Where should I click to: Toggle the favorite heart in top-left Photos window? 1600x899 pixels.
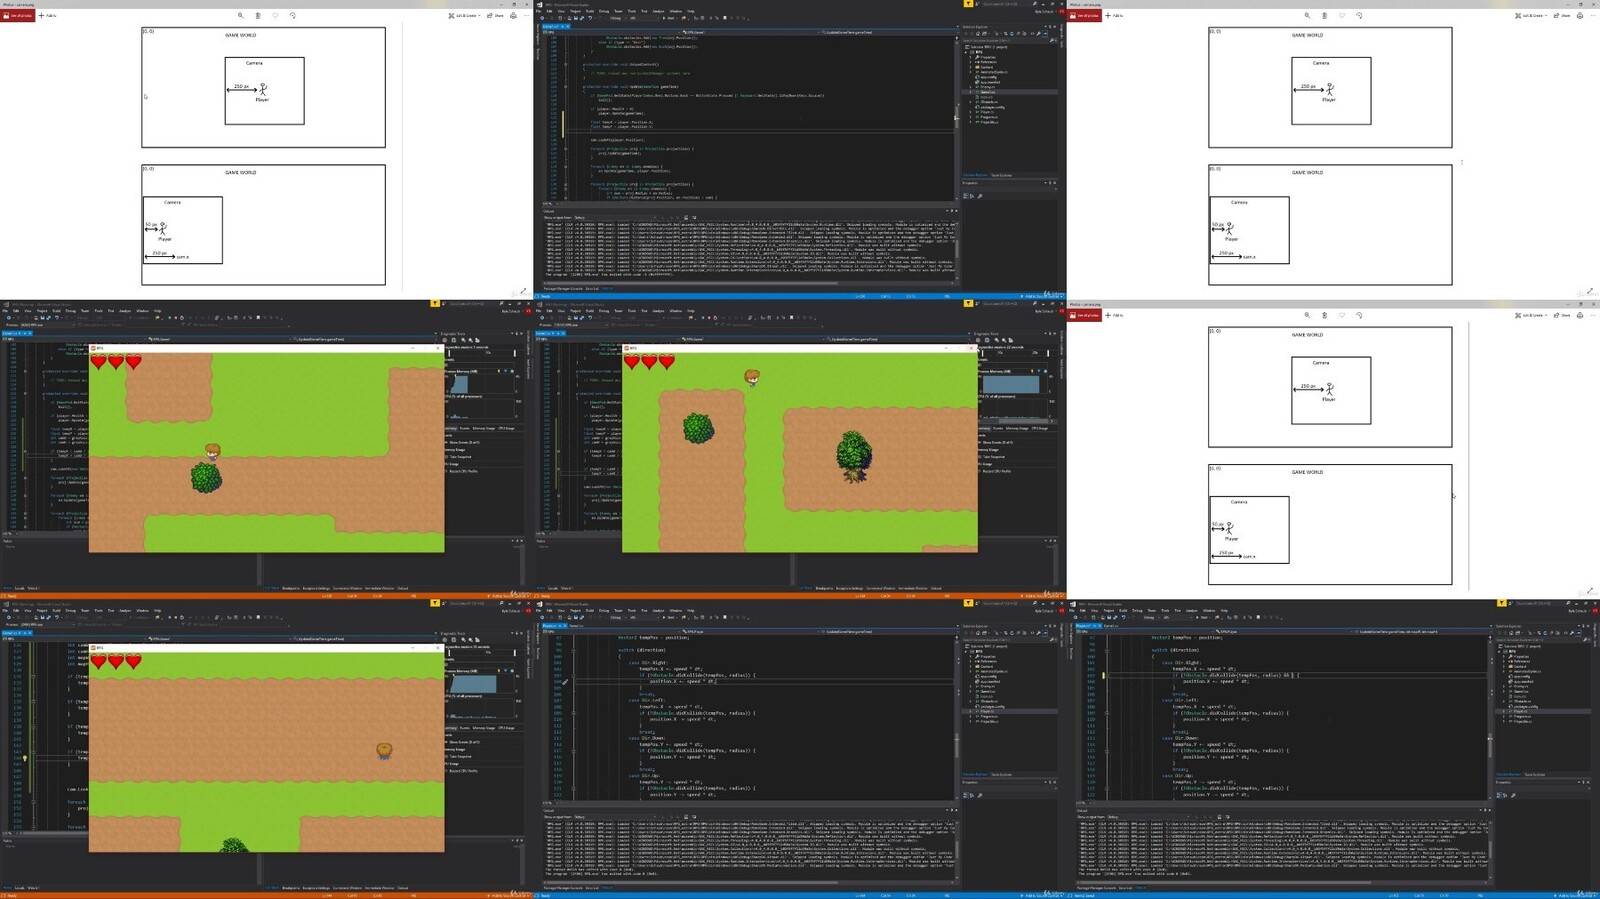275,15
